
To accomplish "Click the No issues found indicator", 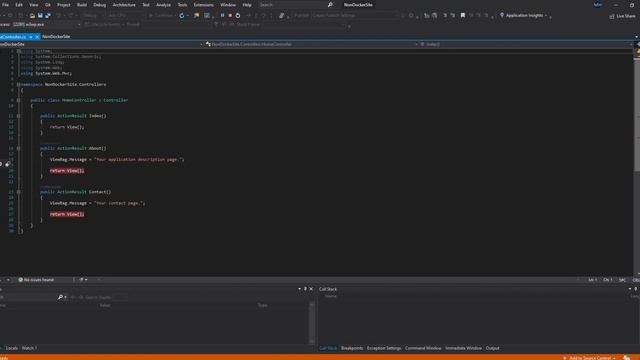I will (x=36, y=280).
